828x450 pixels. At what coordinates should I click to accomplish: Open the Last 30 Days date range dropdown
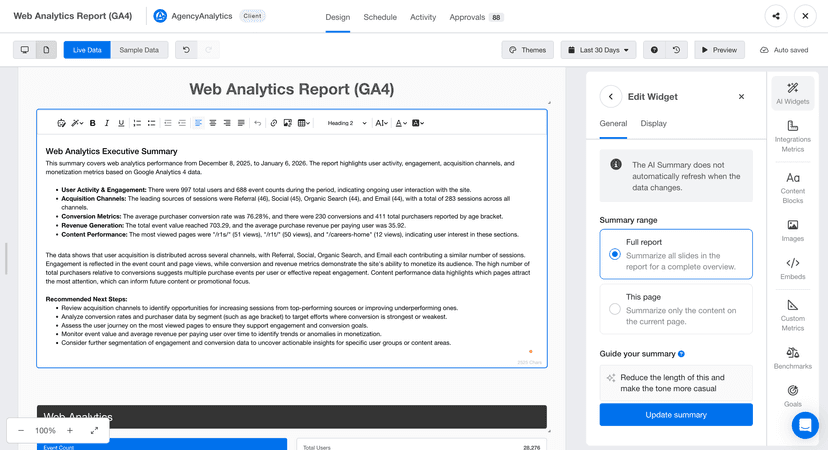(598, 50)
